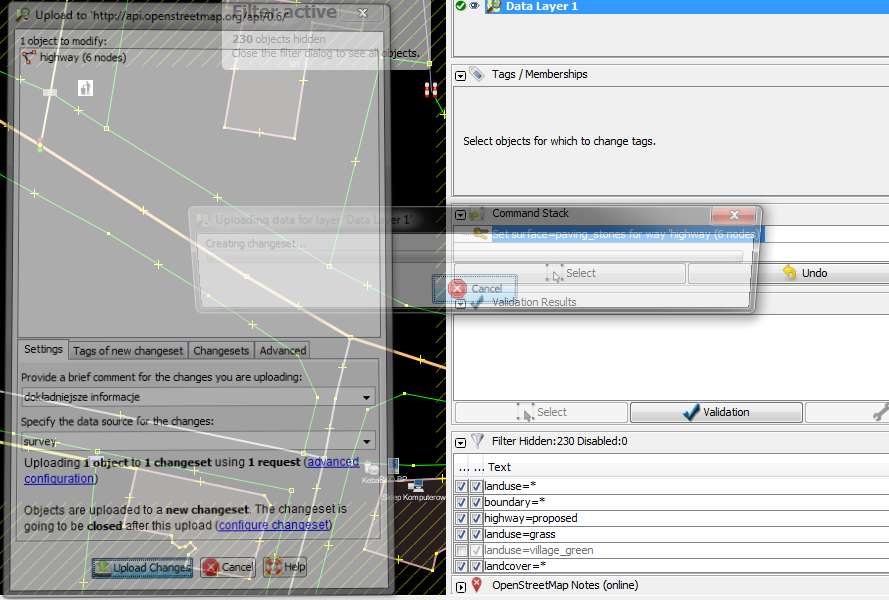
Task: Click Upload Changes button
Action: [x=142, y=567]
